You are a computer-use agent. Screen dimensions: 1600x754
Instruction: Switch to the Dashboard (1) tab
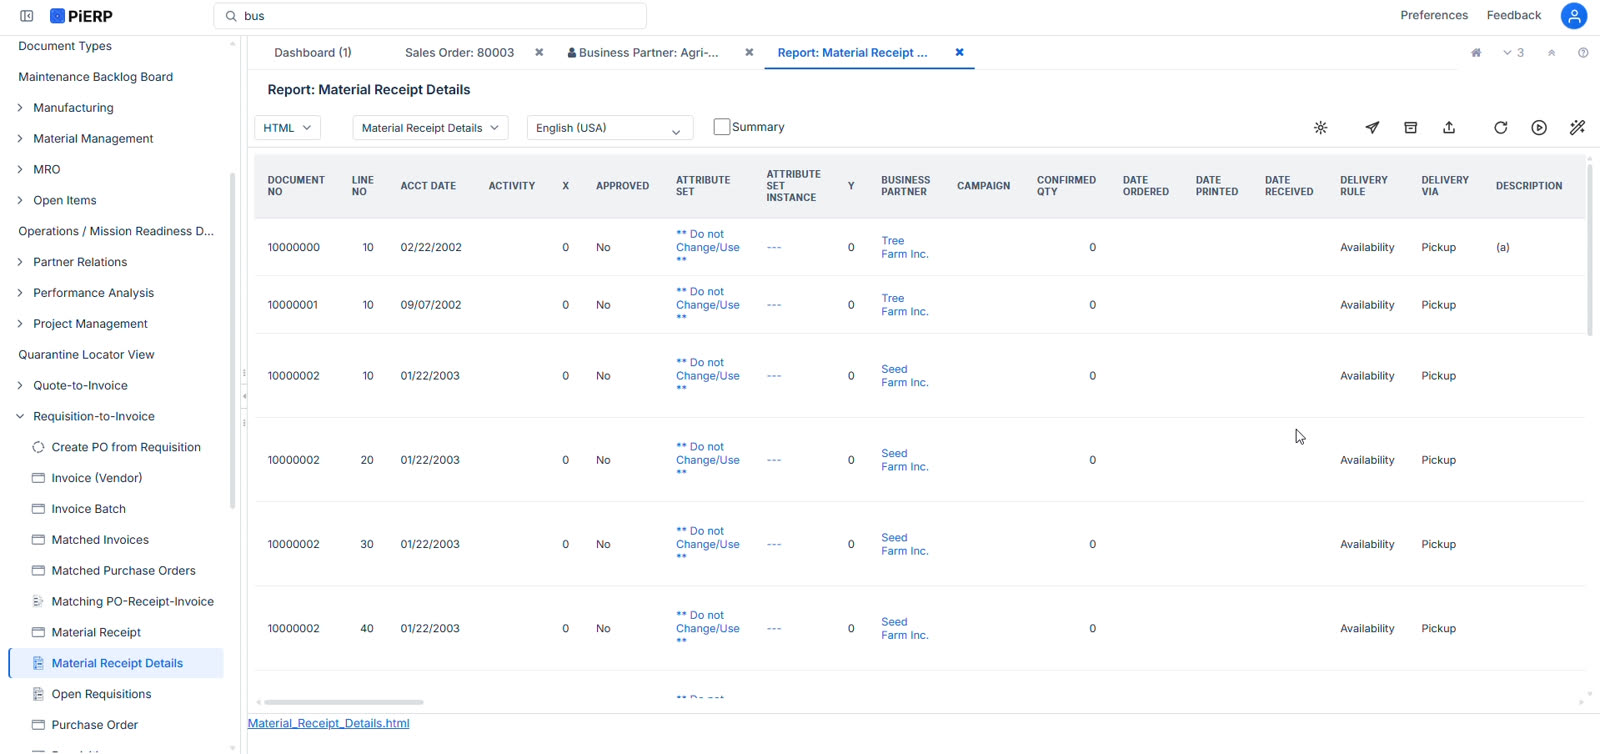[x=313, y=53]
